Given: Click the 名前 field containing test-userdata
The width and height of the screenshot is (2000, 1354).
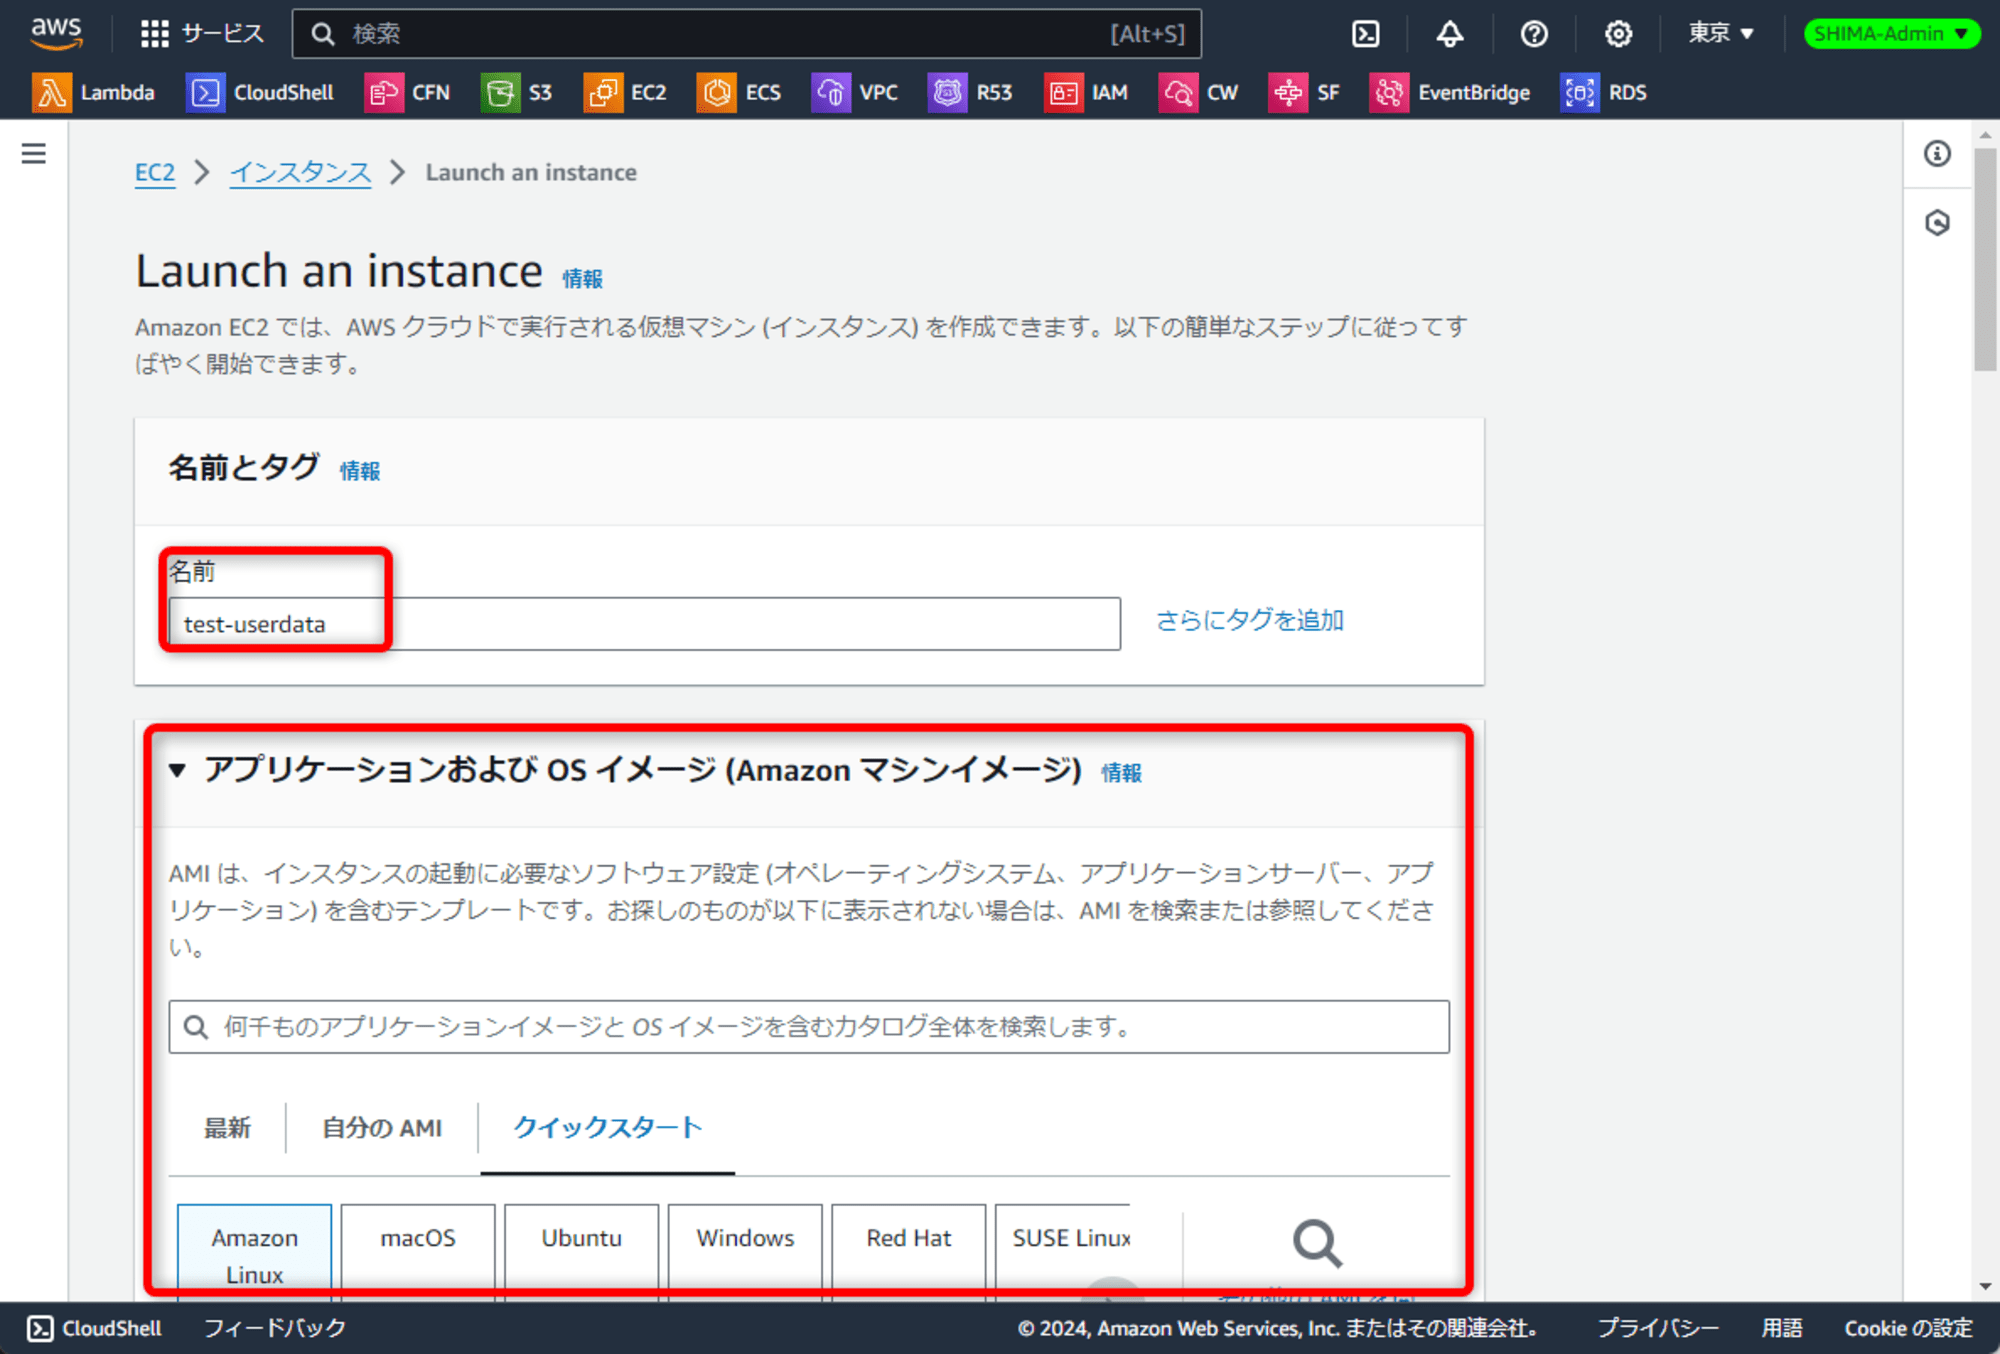Looking at the screenshot, I should coord(644,624).
